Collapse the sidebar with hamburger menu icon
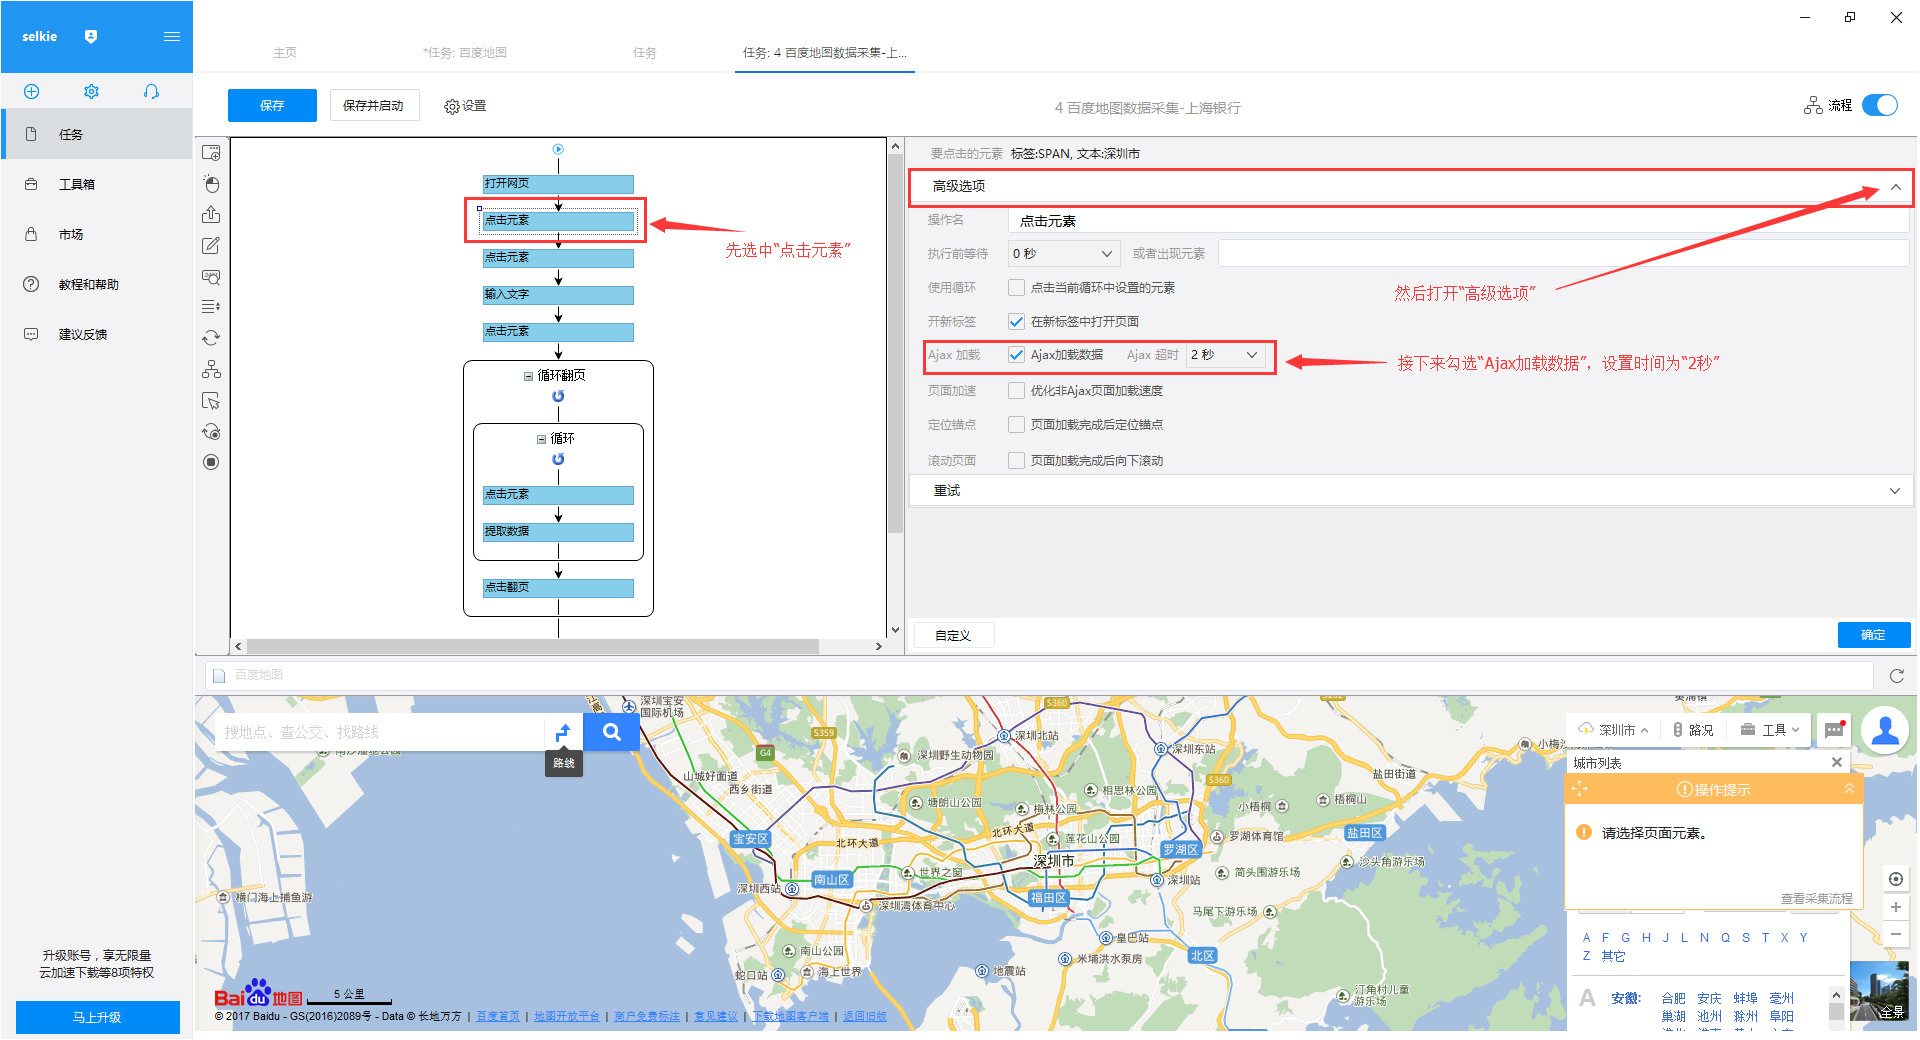 click(x=172, y=36)
